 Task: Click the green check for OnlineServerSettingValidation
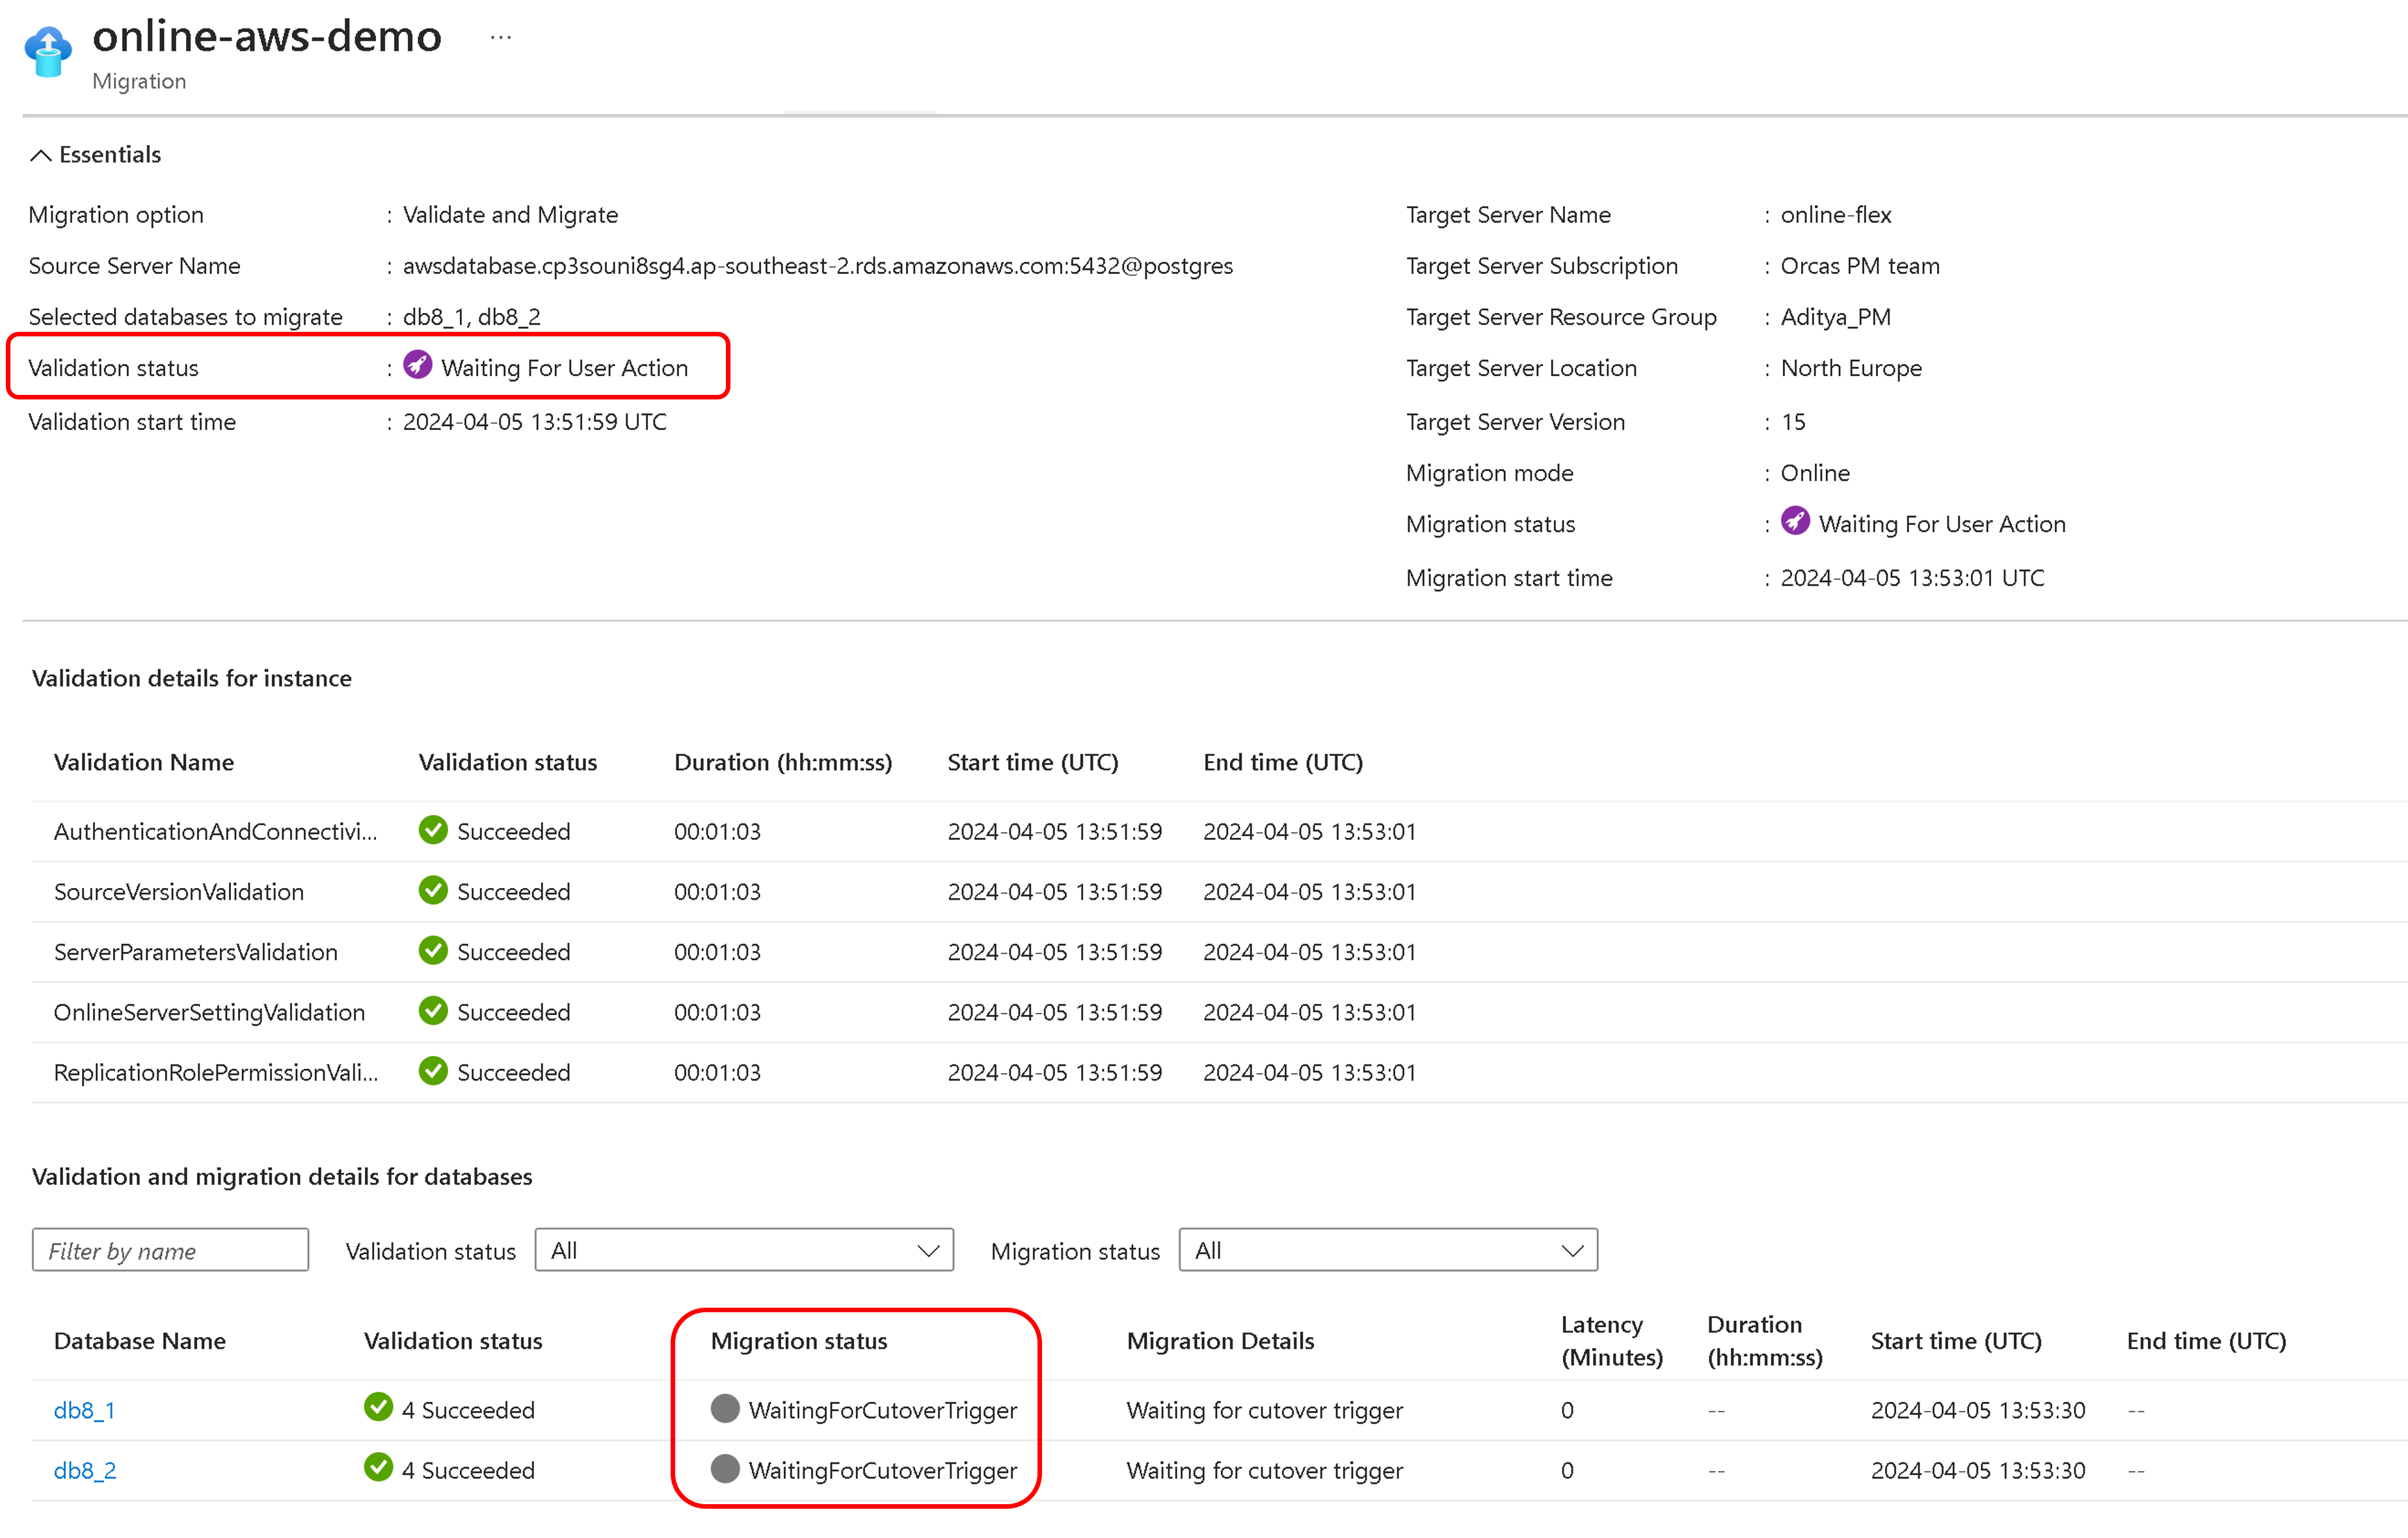[x=433, y=1011]
